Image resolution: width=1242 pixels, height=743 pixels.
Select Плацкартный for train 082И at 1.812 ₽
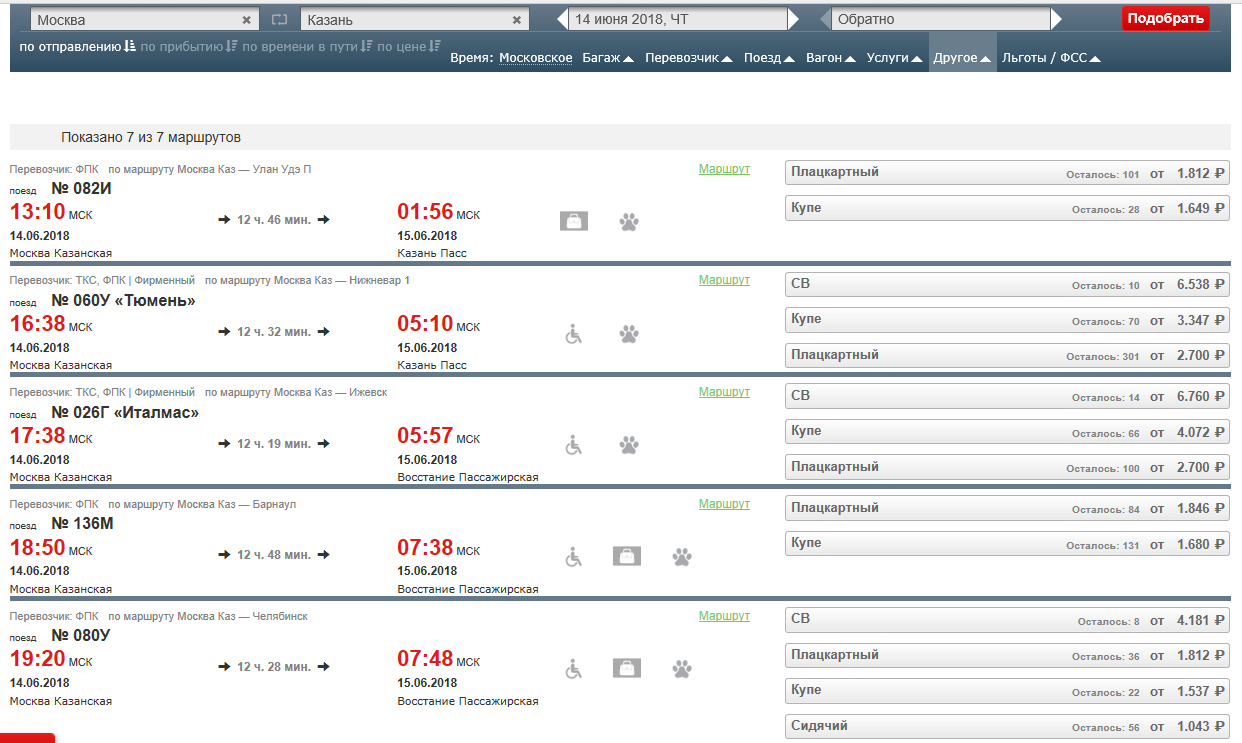click(1007, 173)
